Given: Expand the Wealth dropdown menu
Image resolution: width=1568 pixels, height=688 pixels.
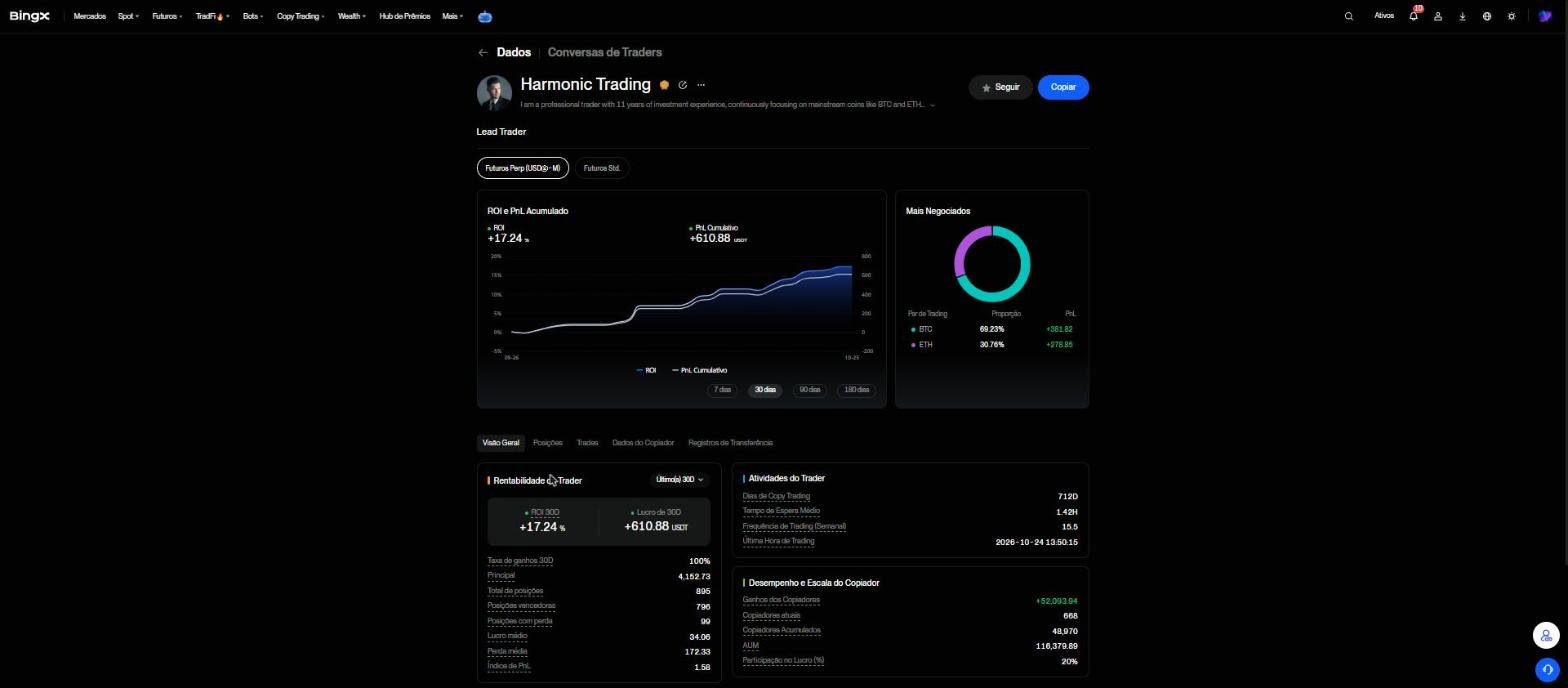Looking at the screenshot, I should [x=351, y=16].
